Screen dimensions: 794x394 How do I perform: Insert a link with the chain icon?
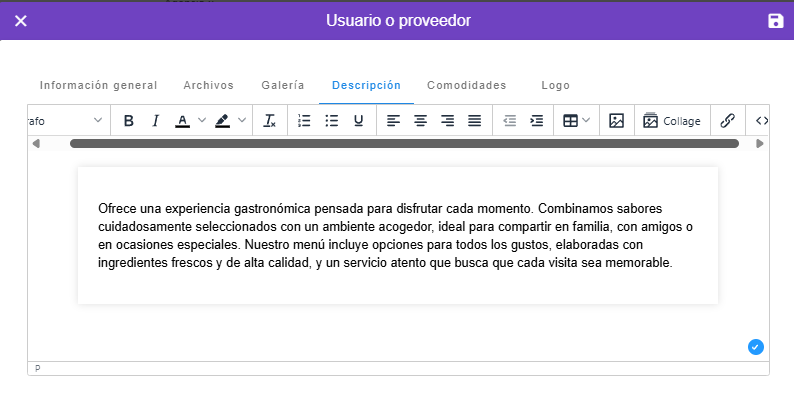coord(728,121)
